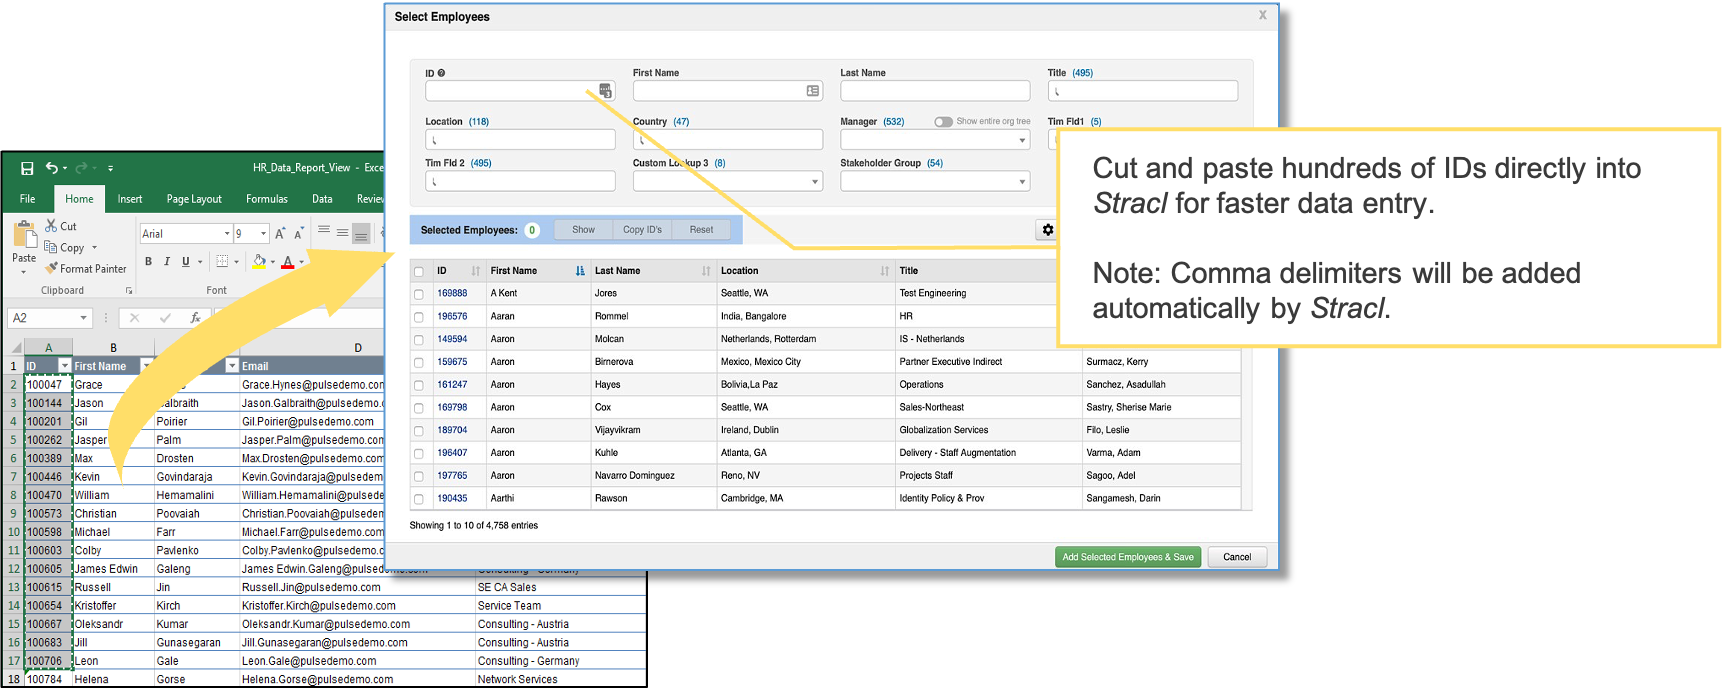
Task: Open the Customize Quick Access Toolbar arrow in Excel
Action: coord(110,169)
